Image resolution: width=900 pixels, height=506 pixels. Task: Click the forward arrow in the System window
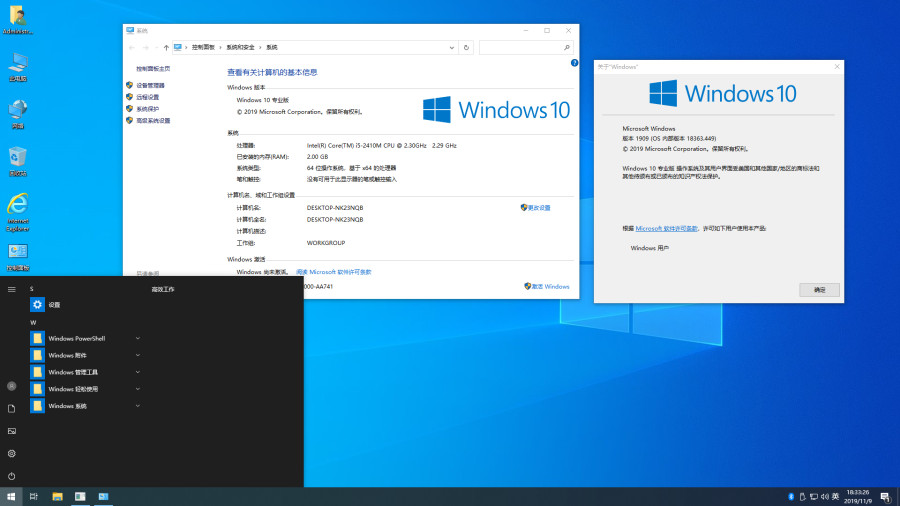146,48
